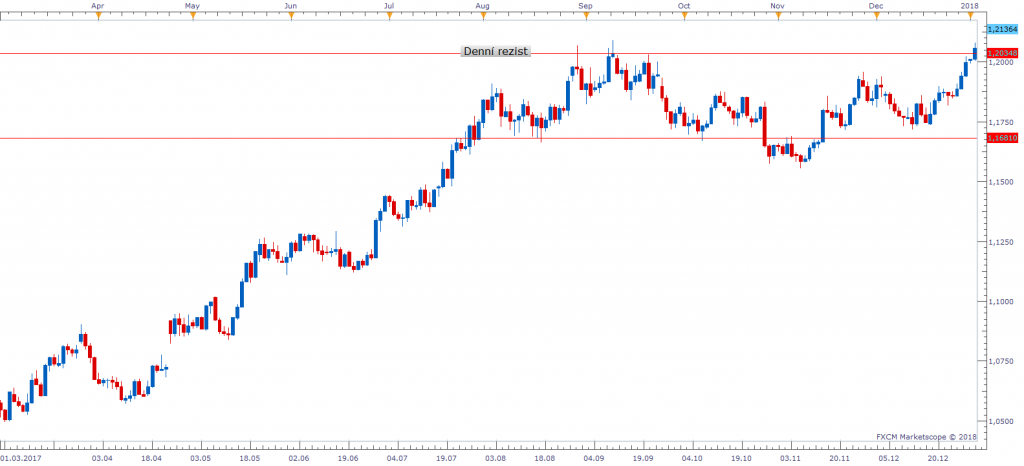
Task: Click the blue 1,21364 price tag
Action: coord(1003,29)
